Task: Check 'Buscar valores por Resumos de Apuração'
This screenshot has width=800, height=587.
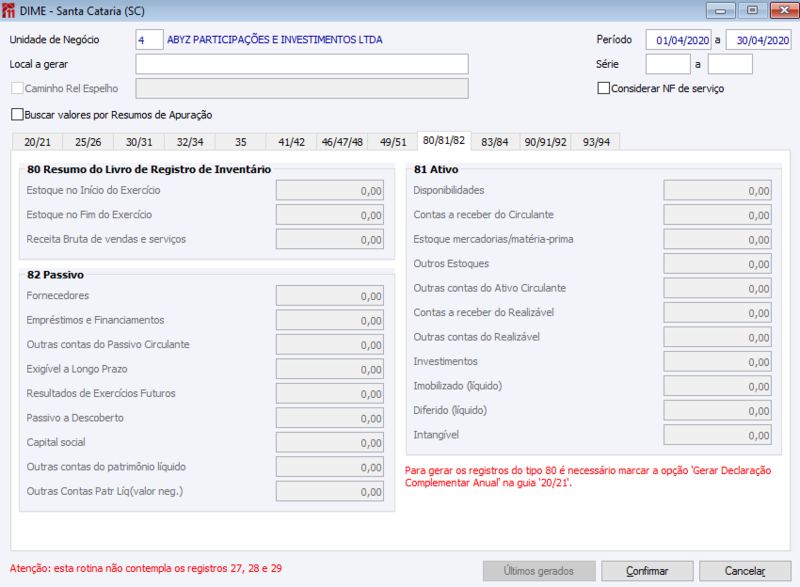Action: point(16,113)
